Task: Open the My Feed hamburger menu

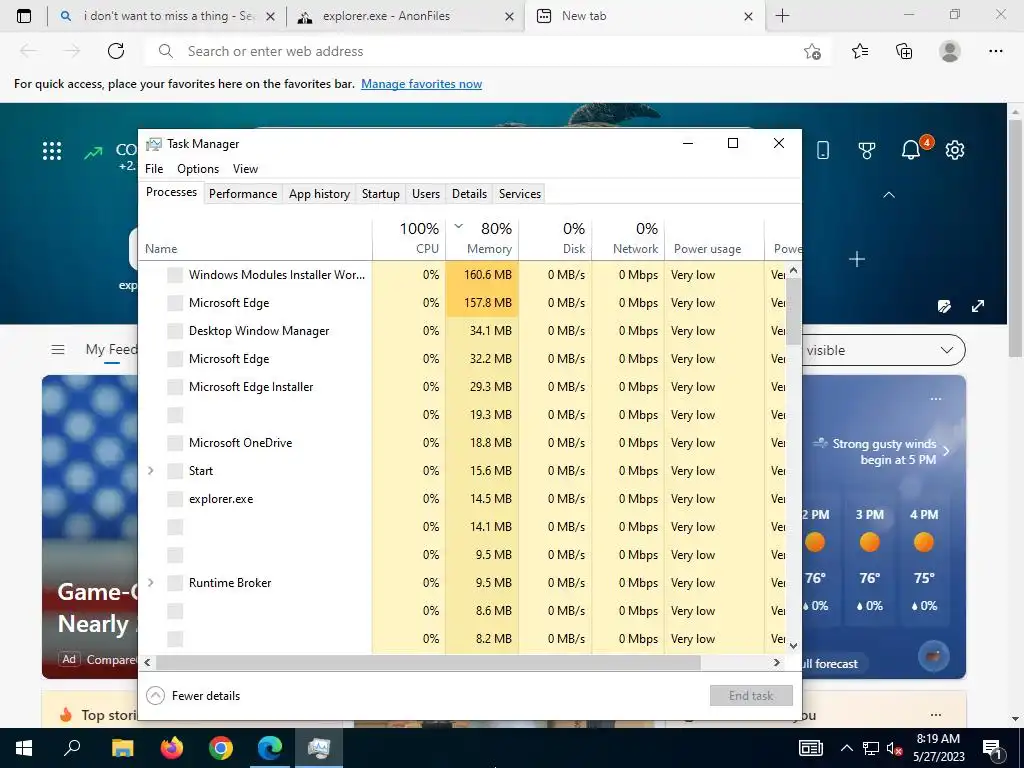Action: coord(57,349)
